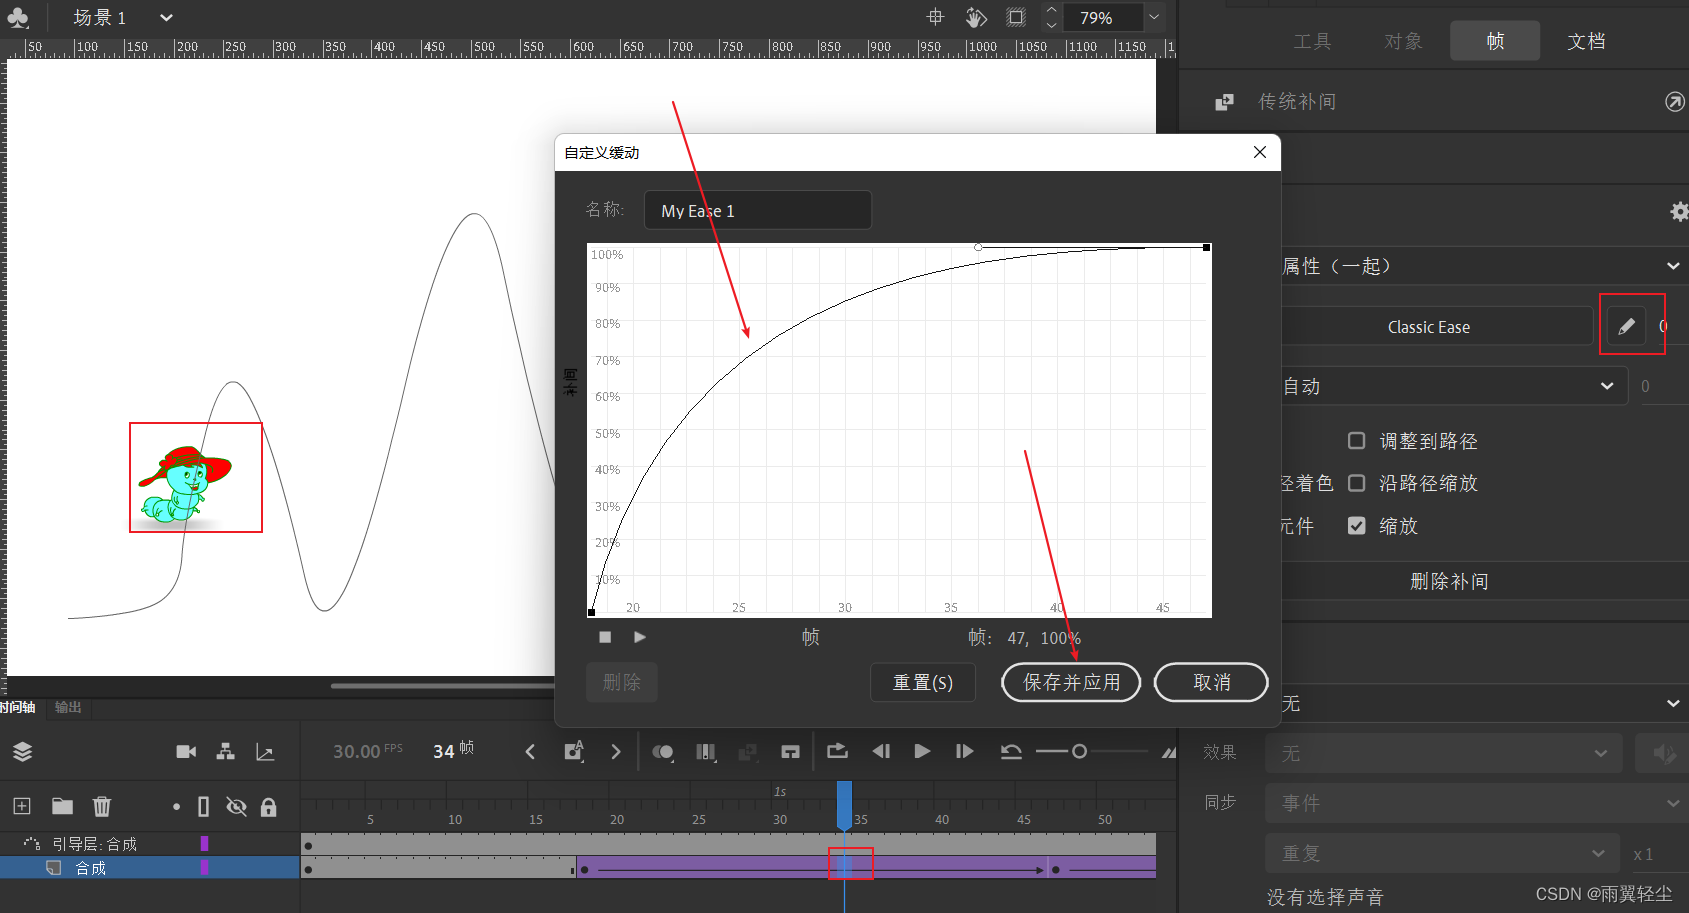
Task: Open the tween settings gear icon
Action: 1679,211
